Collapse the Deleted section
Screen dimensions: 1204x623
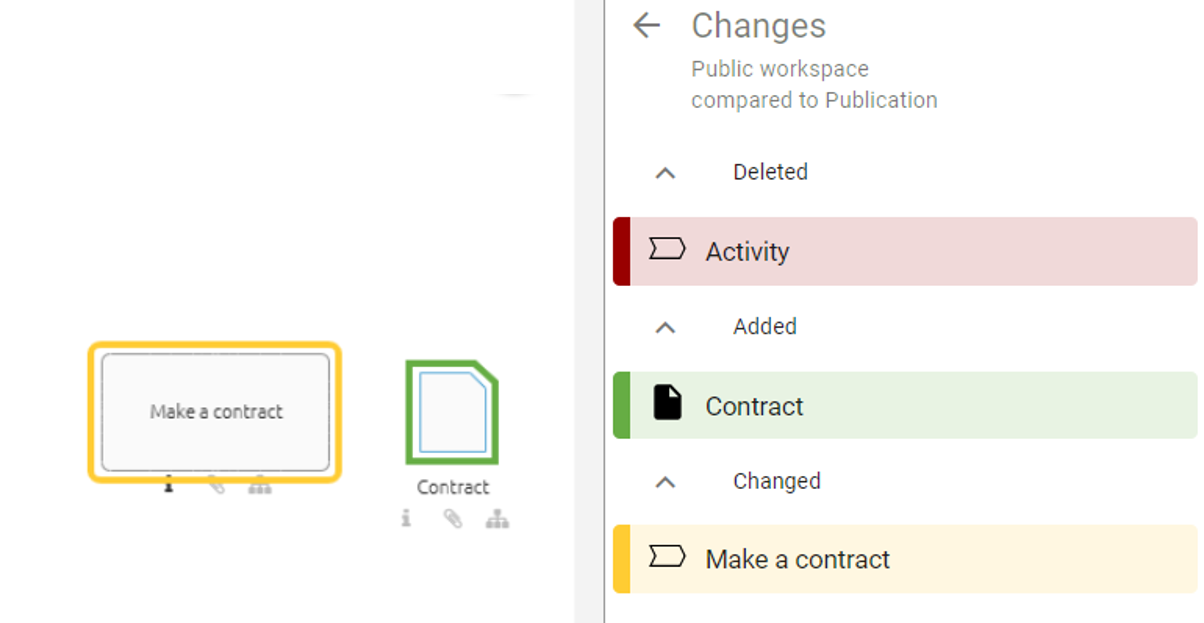[x=665, y=172]
